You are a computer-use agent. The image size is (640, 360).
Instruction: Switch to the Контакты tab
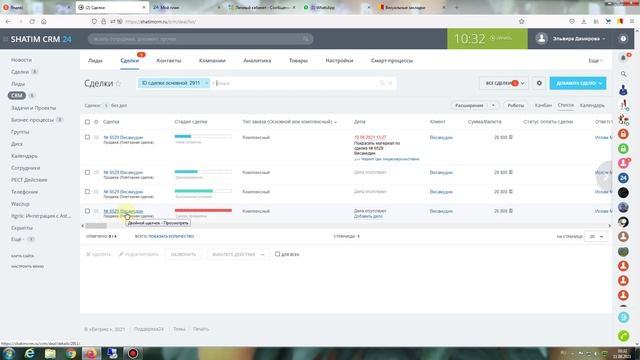[169, 60]
